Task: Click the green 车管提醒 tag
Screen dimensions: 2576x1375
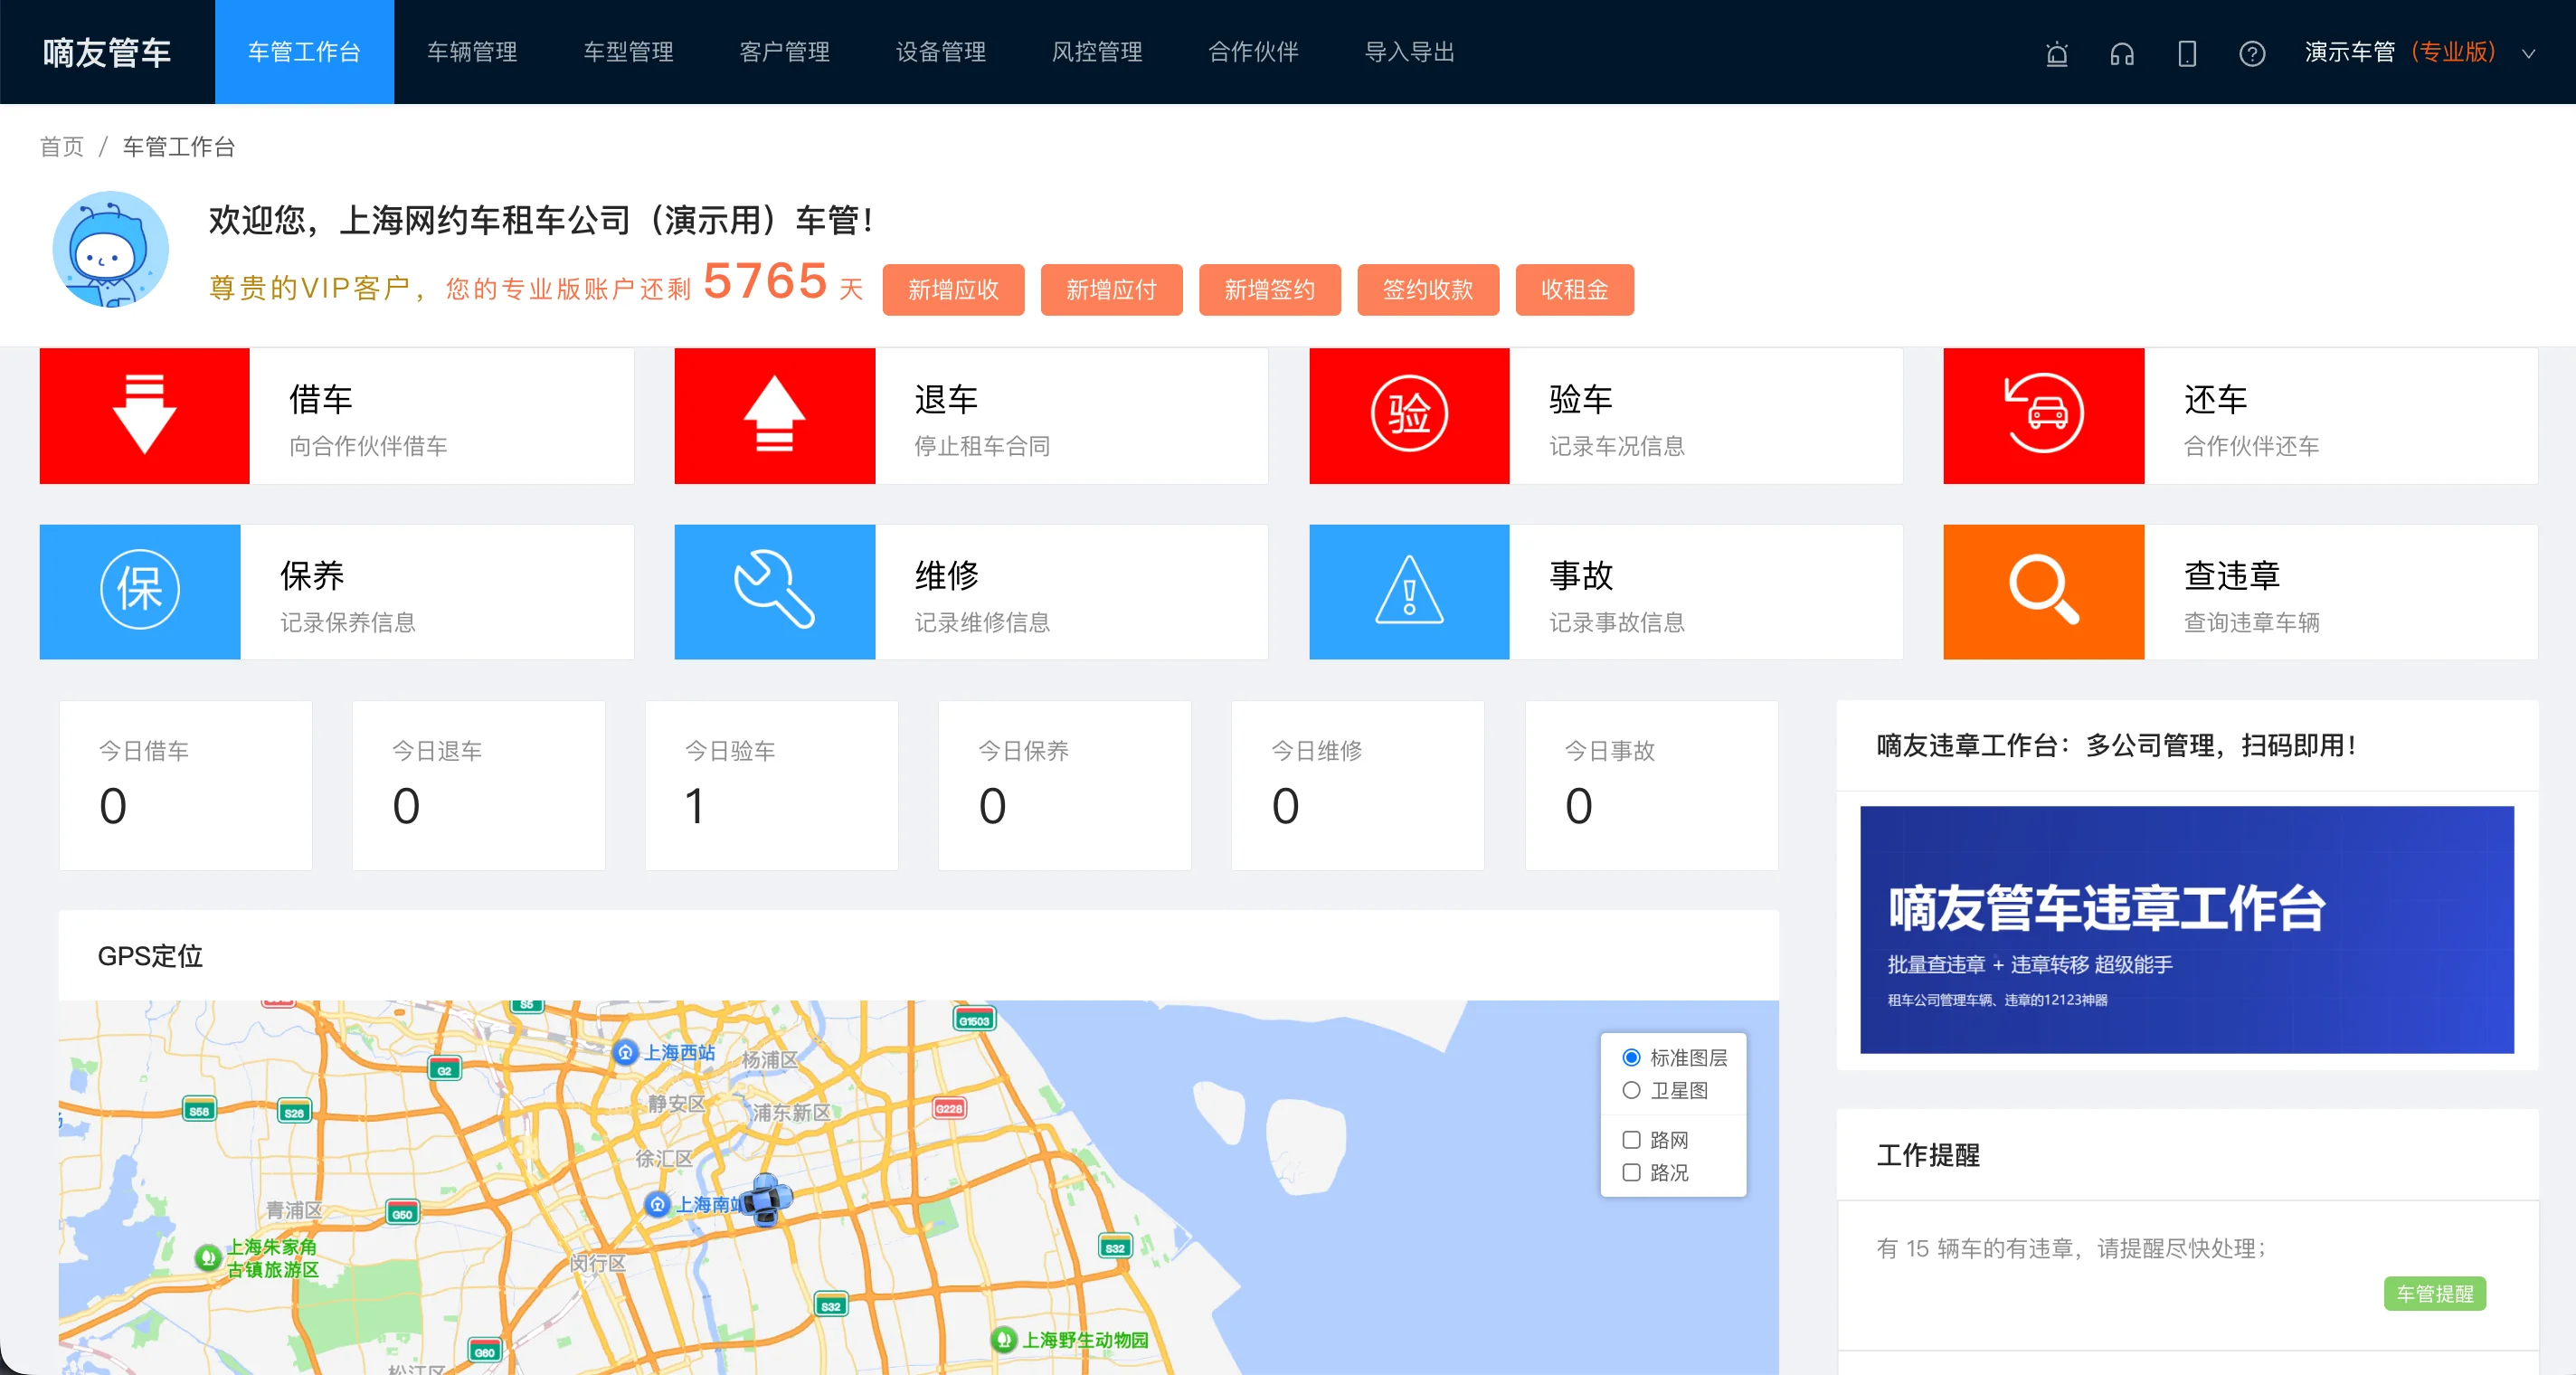Action: click(2434, 1293)
